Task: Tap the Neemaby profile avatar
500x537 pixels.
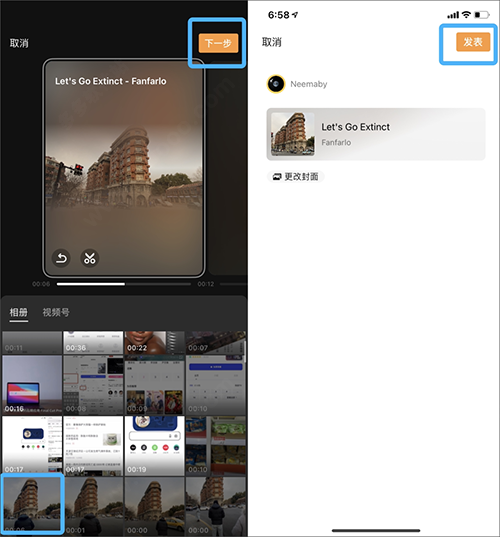Action: tap(276, 84)
